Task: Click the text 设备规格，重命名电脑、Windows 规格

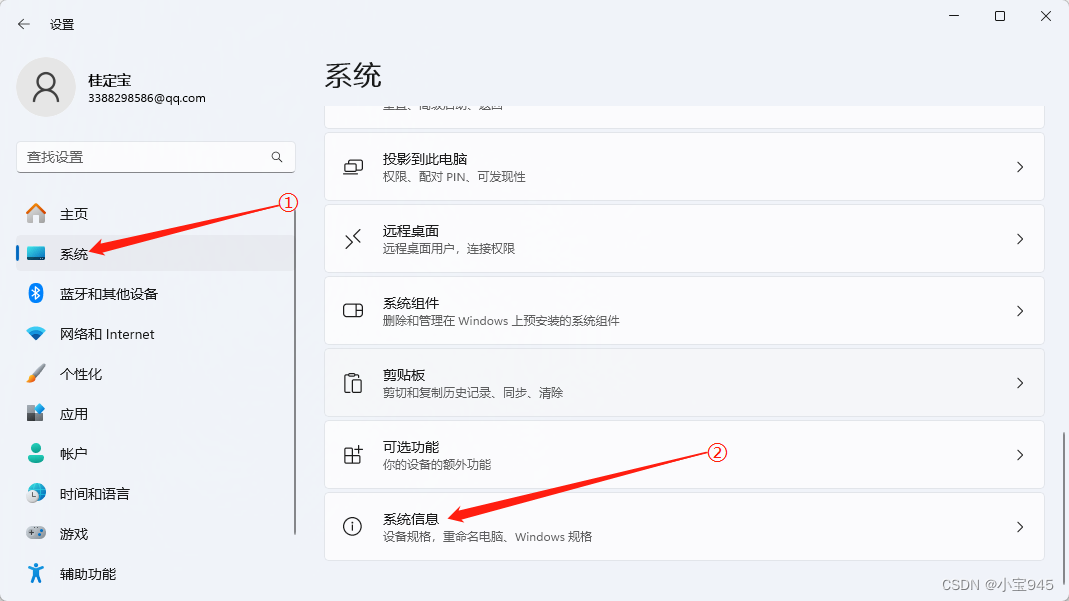Action: pos(487,537)
